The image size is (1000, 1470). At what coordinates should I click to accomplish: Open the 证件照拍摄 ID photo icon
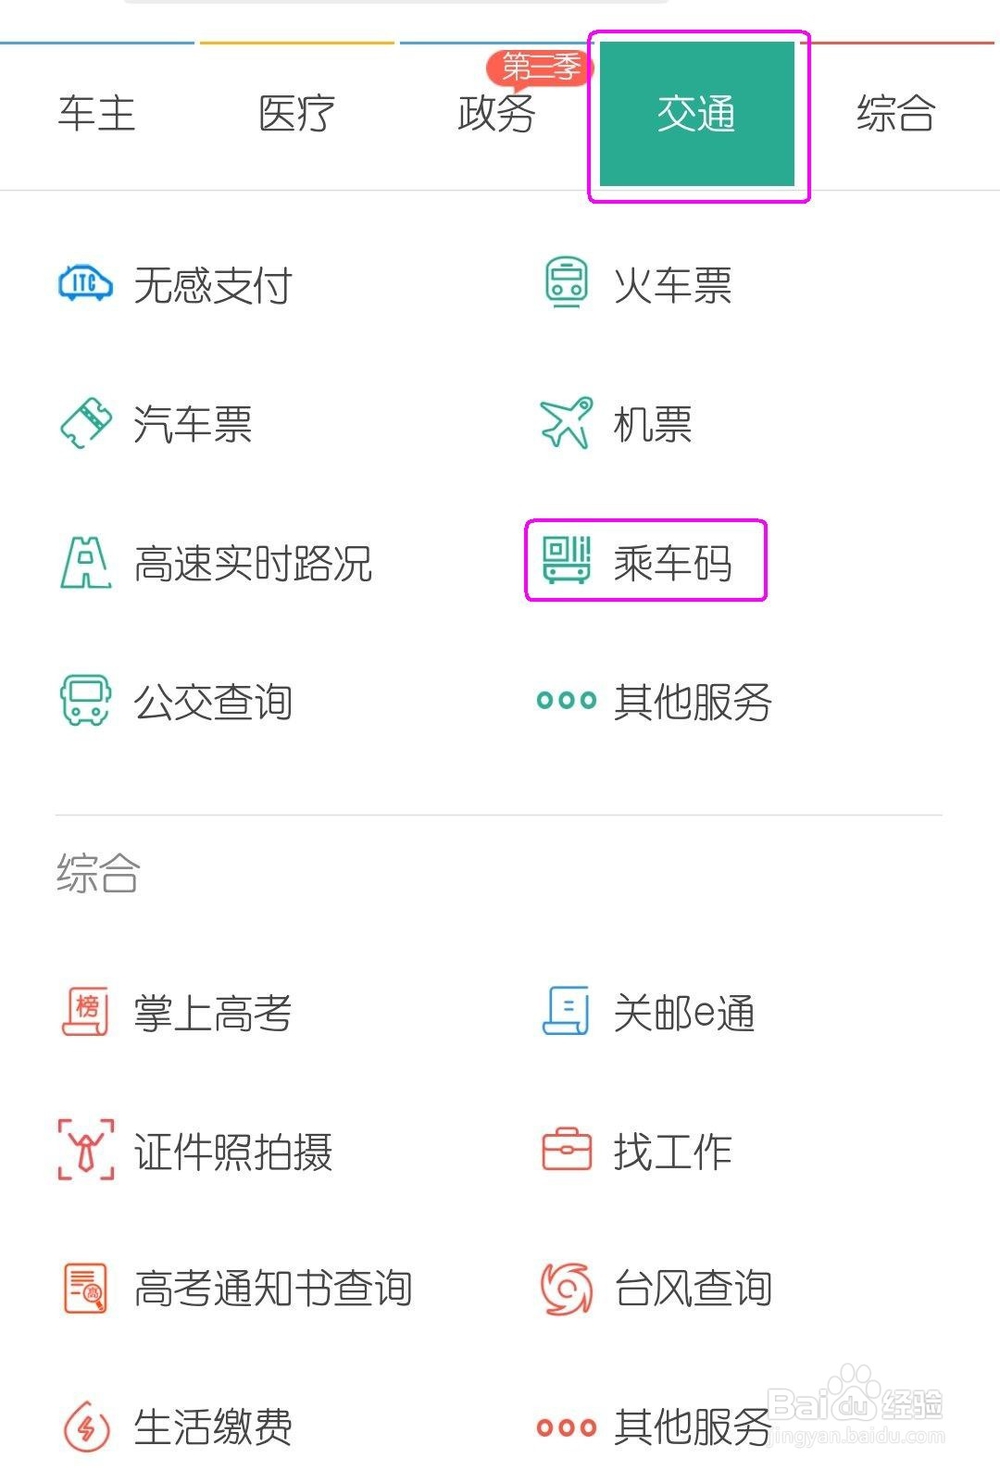pyautogui.click(x=86, y=1150)
